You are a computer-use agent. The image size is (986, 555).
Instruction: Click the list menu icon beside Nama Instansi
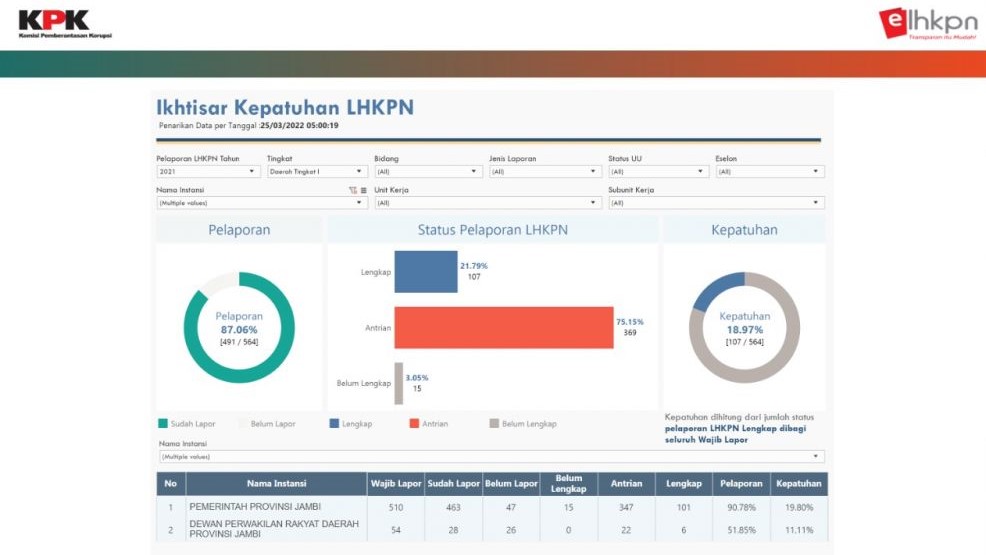(x=363, y=190)
